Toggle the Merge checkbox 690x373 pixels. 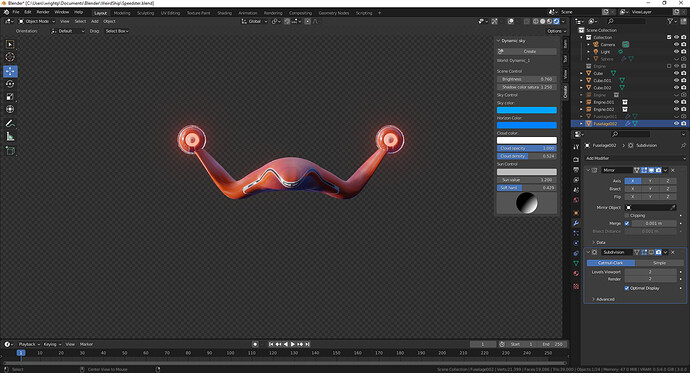click(627, 223)
